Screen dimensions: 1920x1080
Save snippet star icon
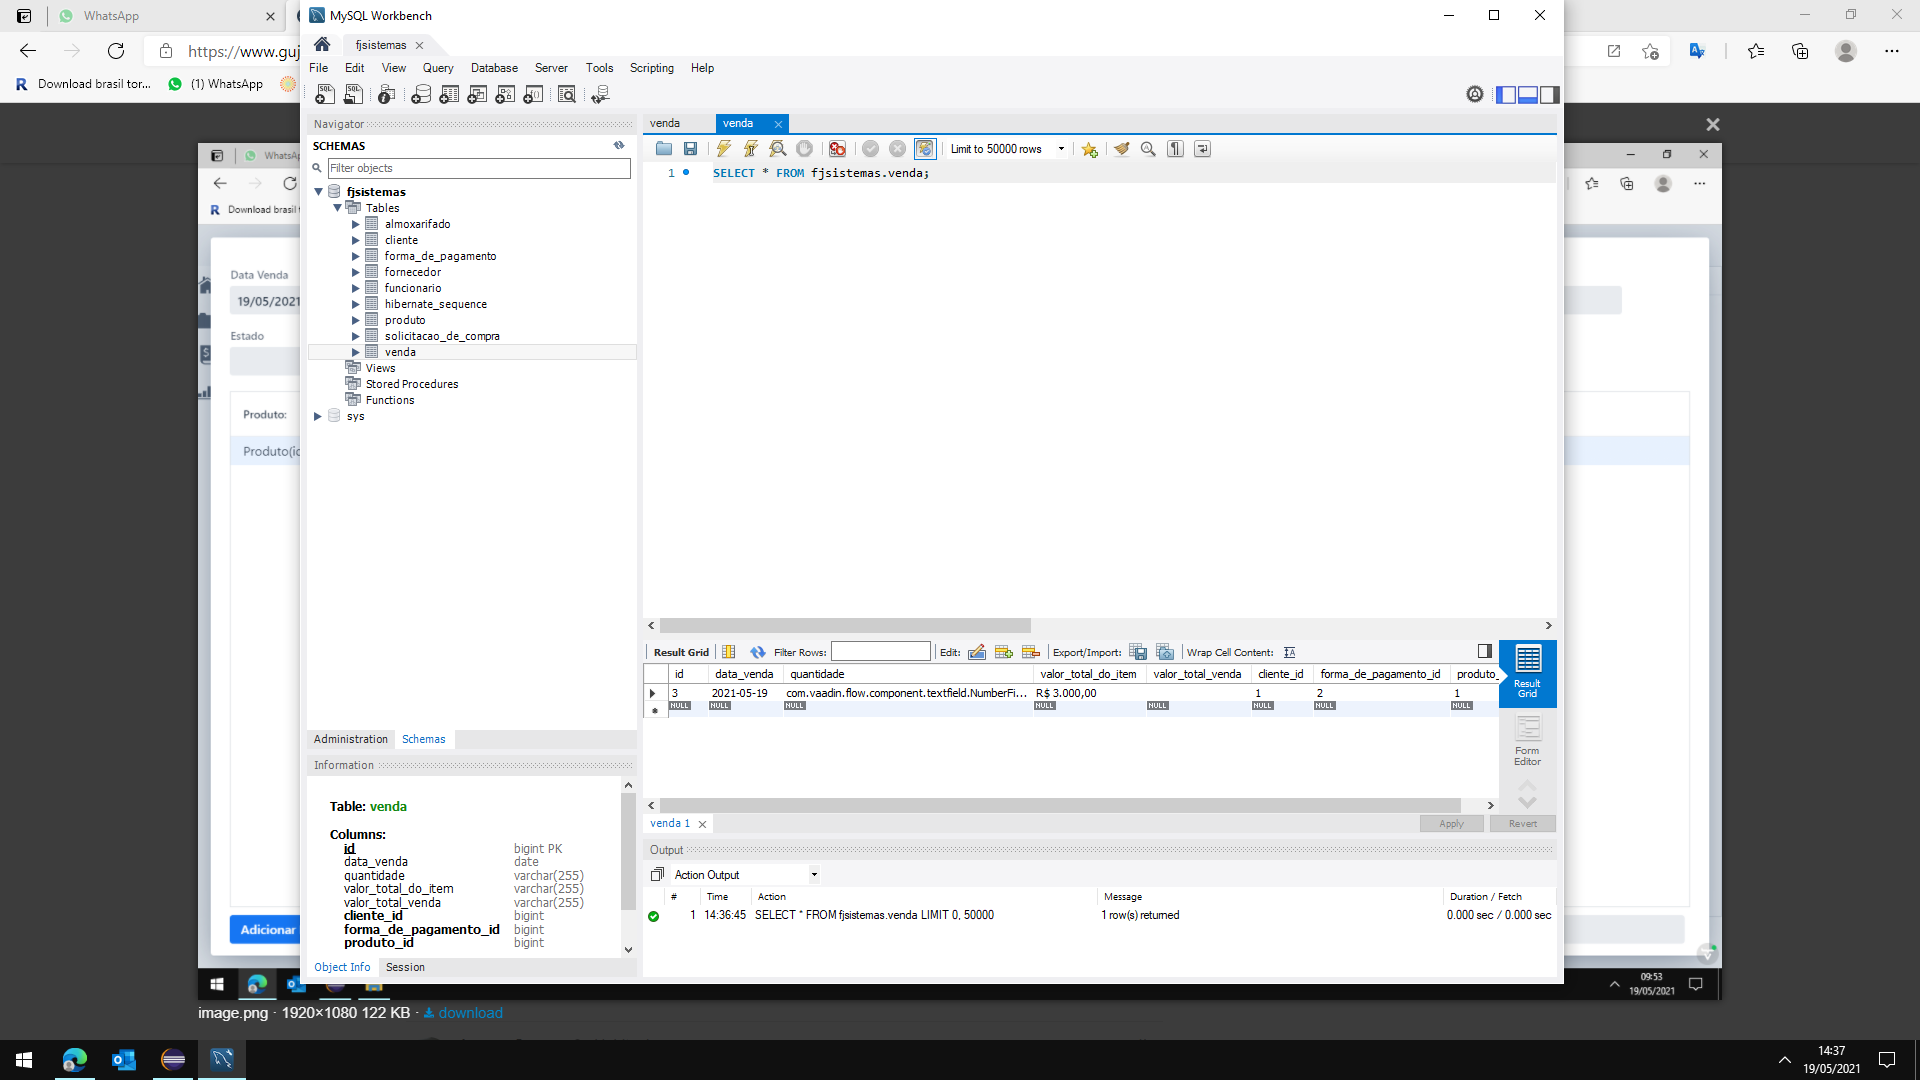click(1090, 149)
